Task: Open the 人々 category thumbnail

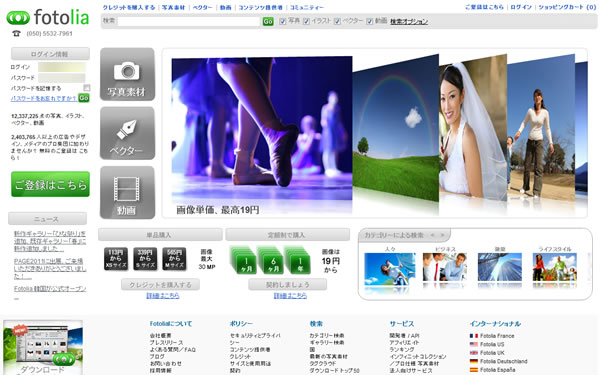Action: (390, 269)
